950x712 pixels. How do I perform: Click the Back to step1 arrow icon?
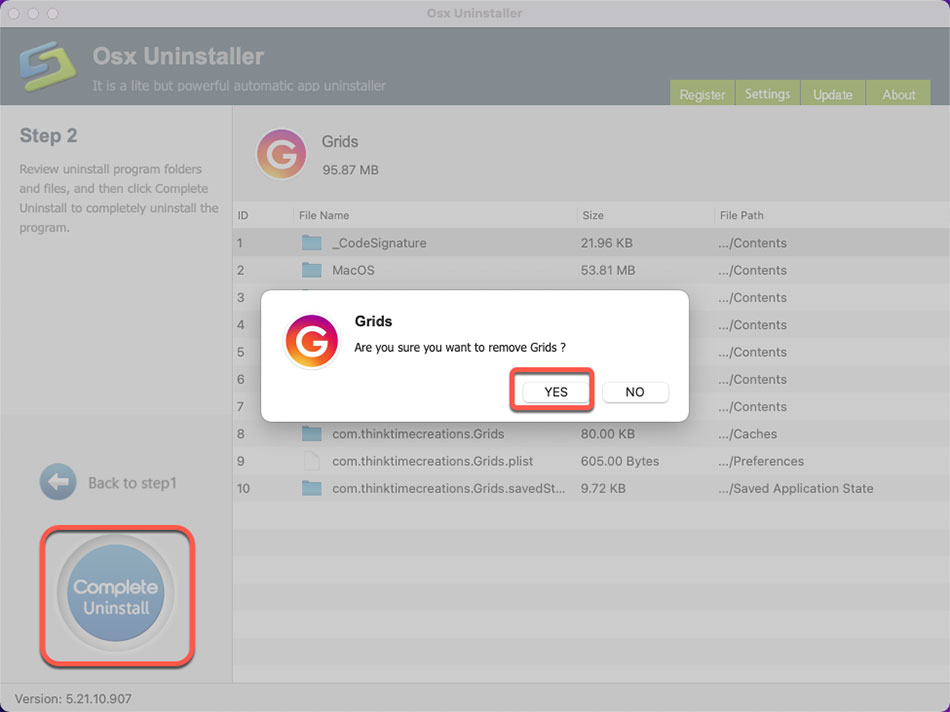58,483
